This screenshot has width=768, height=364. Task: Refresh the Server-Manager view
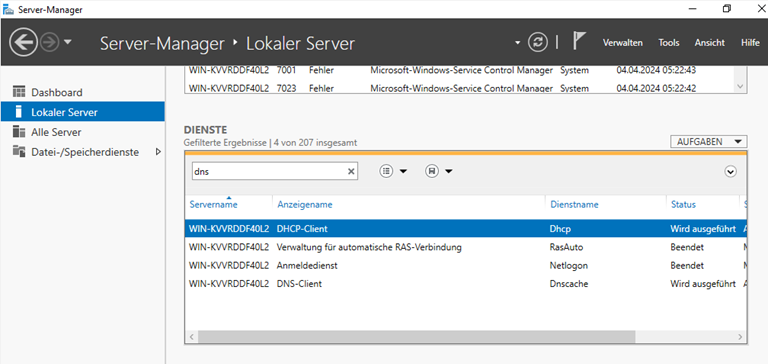537,43
